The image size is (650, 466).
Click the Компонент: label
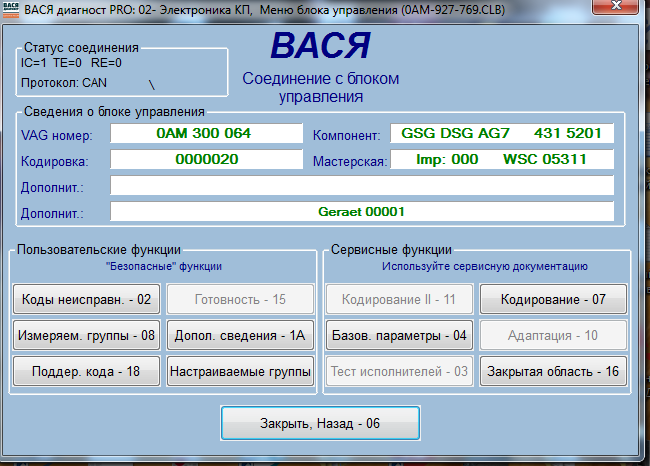[x=347, y=136]
